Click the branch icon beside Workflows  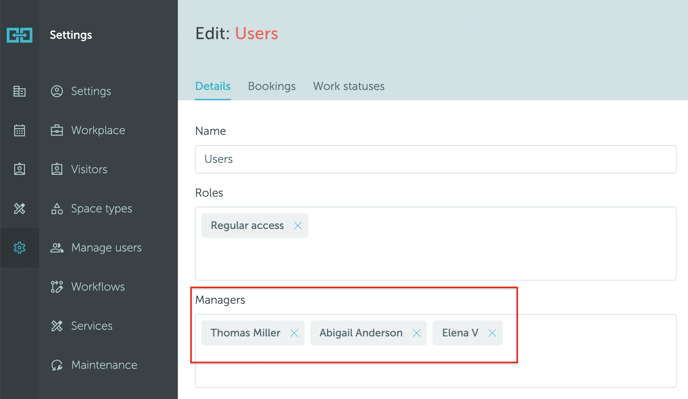click(57, 287)
